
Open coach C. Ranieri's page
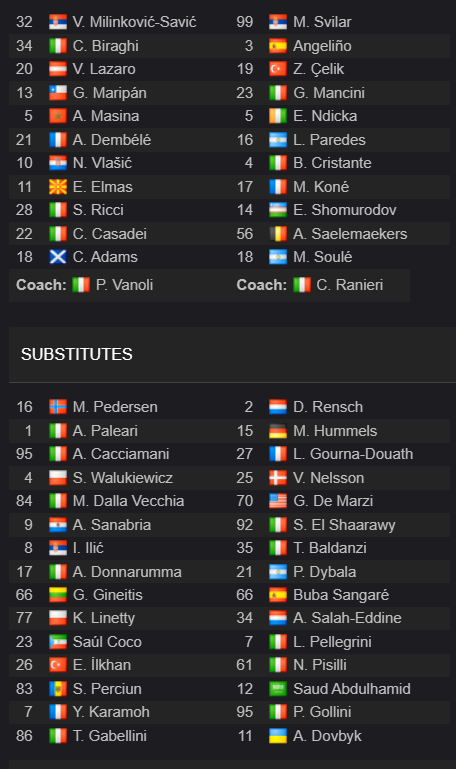pyautogui.click(x=350, y=285)
